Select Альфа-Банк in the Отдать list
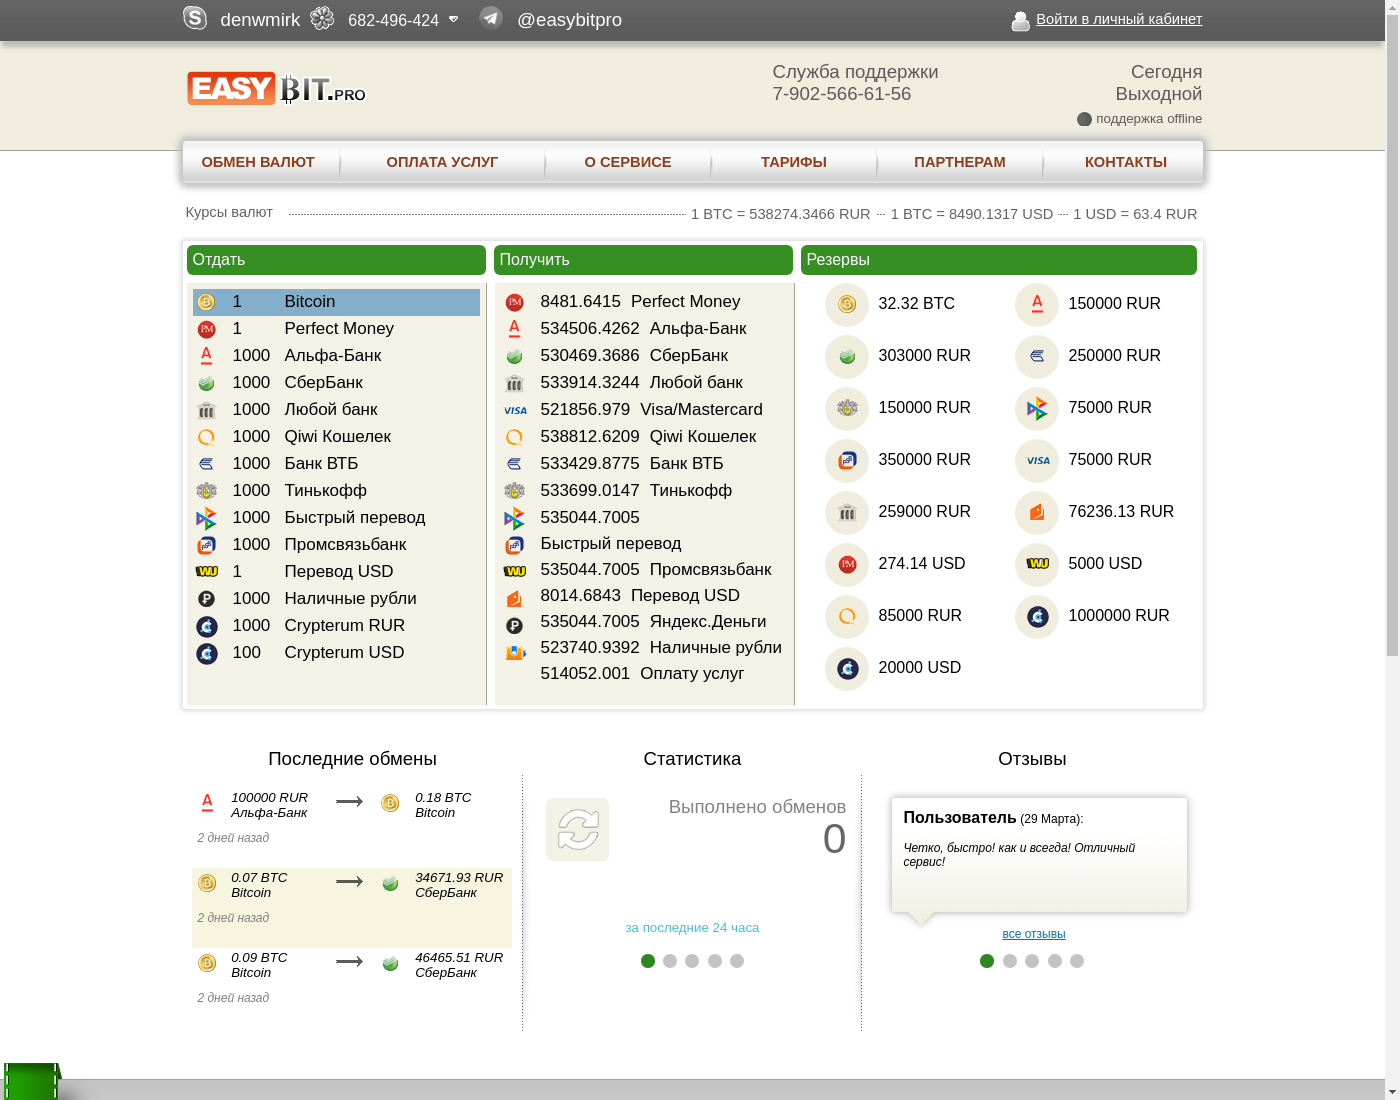 (336, 356)
